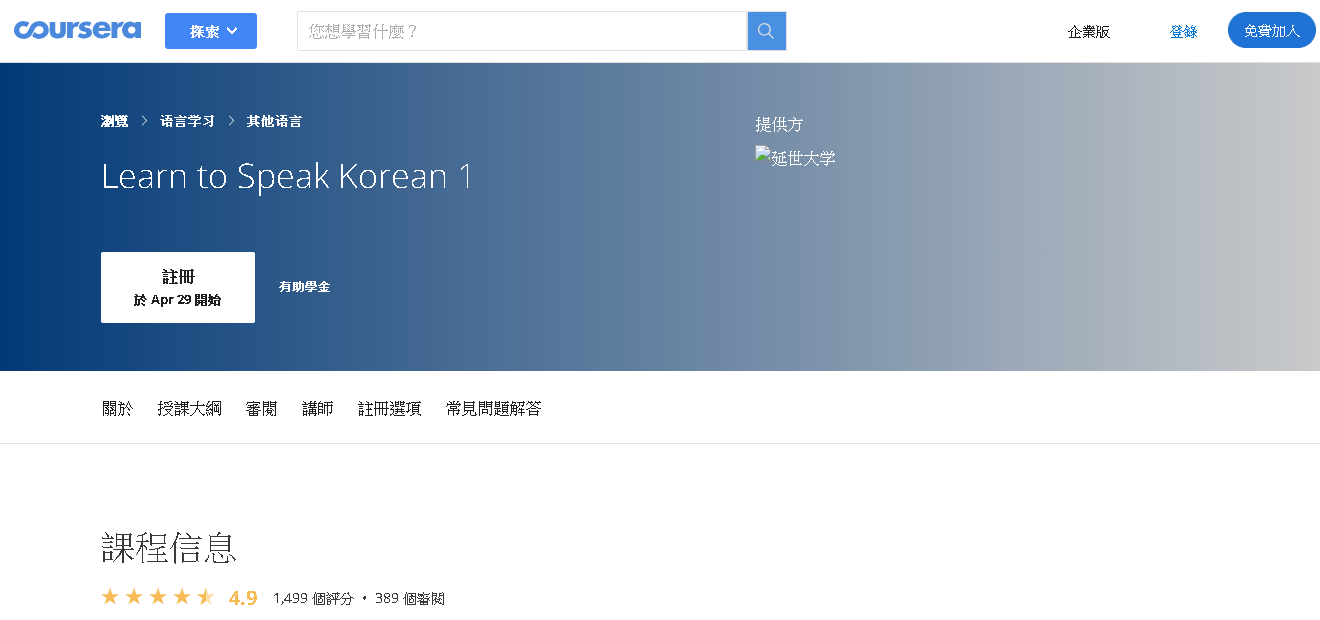
Task: Click the magnifying glass search button
Action: 767,31
